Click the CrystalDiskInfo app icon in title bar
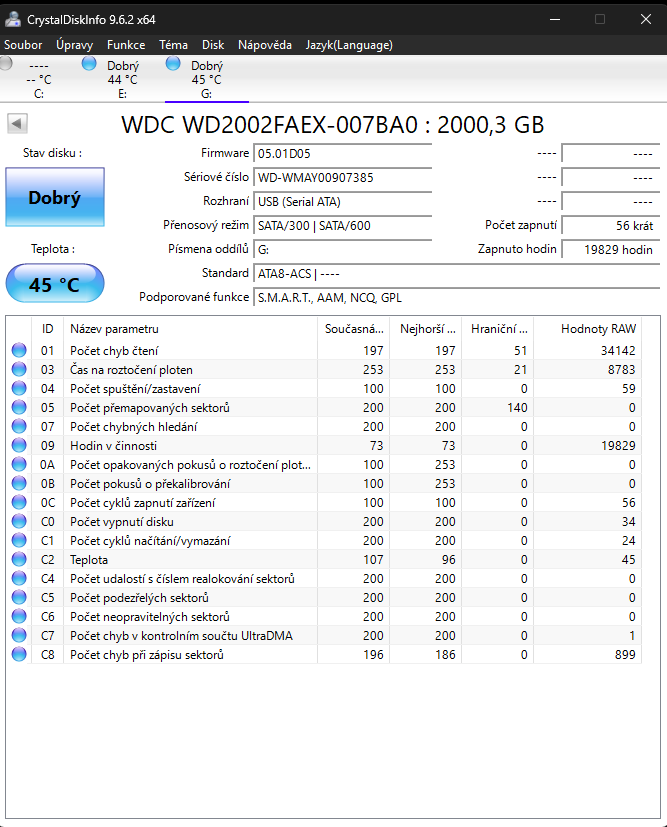This screenshot has width=667, height=827. click(x=13, y=20)
